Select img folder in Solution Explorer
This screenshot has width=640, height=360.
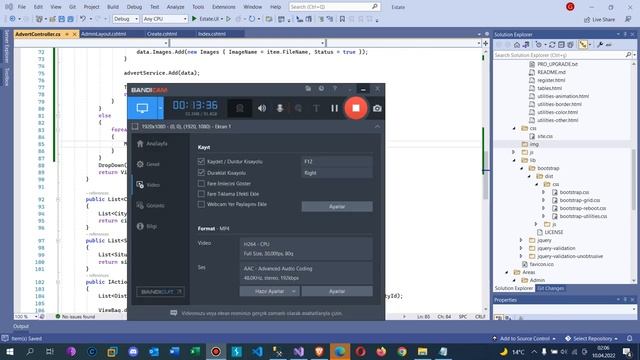tap(534, 144)
